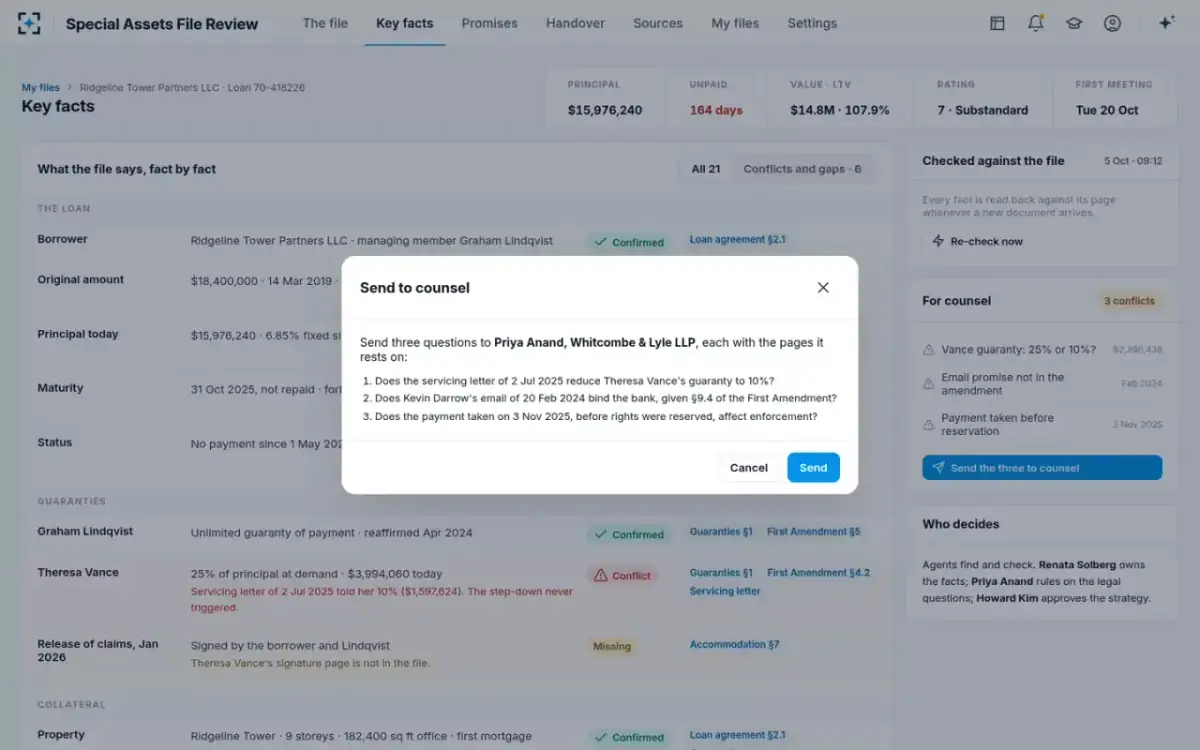
Task: Click the 7 · Substandard rating value
Action: [982, 110]
